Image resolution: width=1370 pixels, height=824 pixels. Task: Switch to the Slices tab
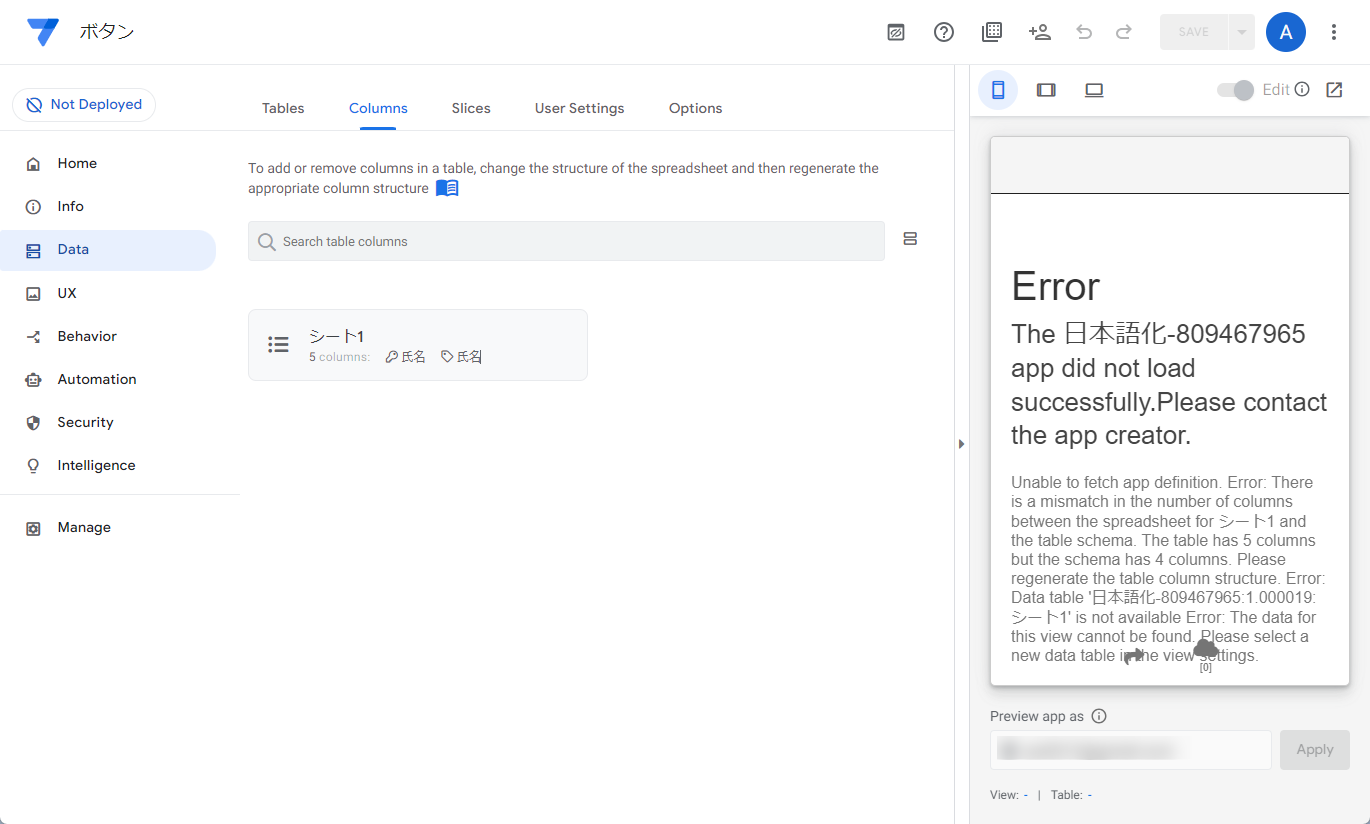pyautogui.click(x=471, y=108)
